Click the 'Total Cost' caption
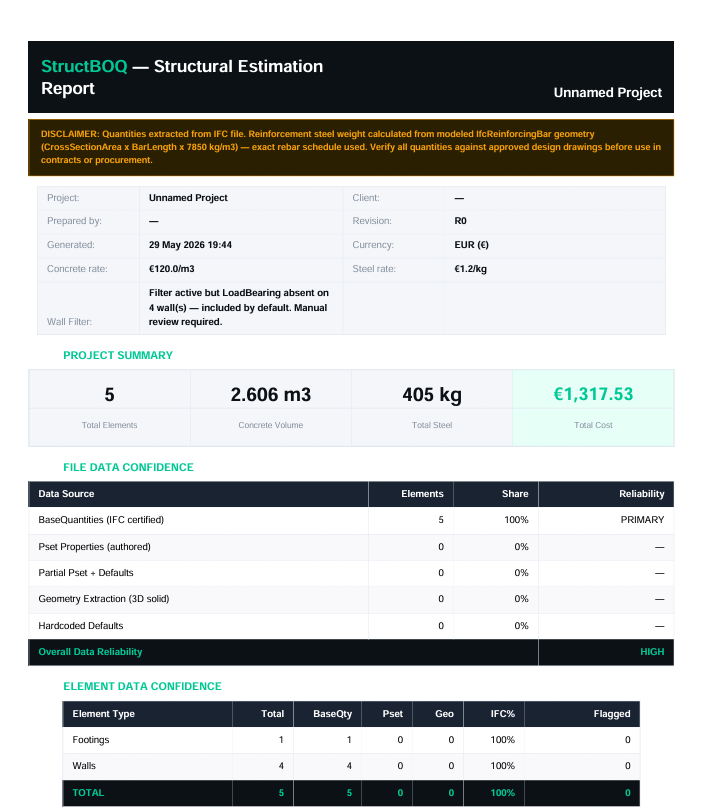The image size is (704, 812). pyautogui.click(x=593, y=425)
